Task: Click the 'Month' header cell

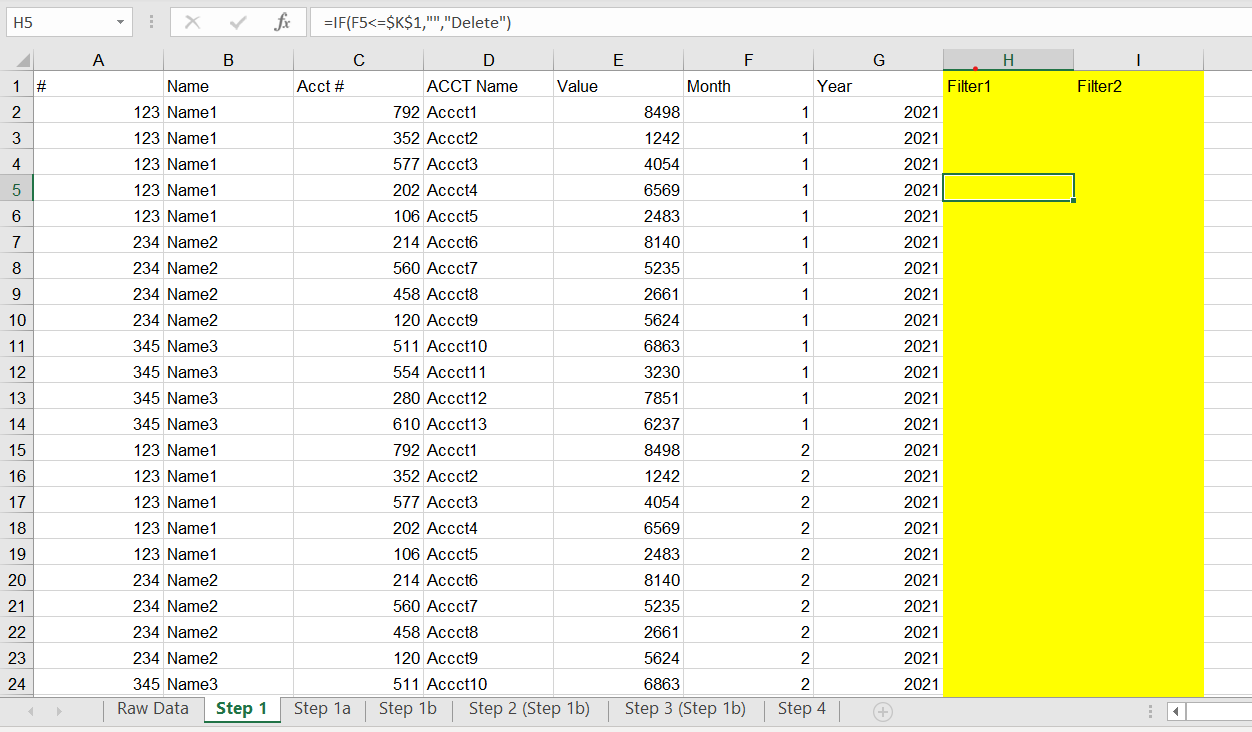Action: pos(748,86)
